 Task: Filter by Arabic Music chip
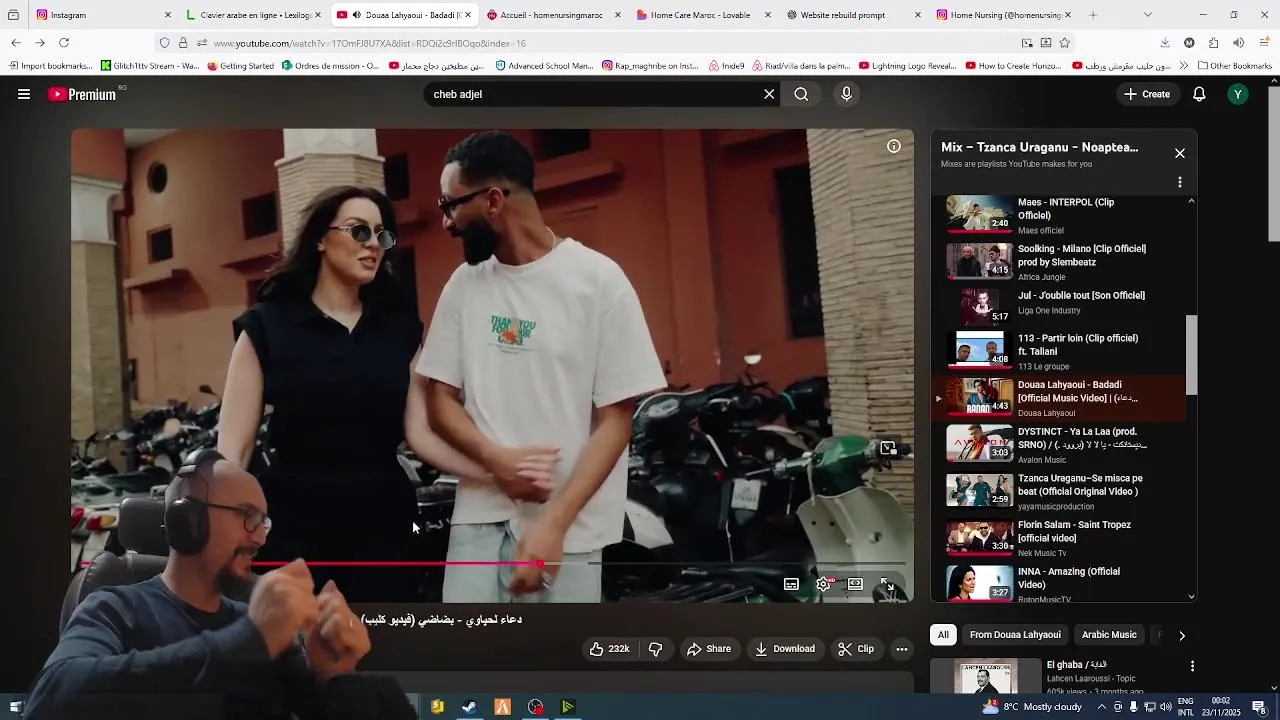(x=1109, y=635)
